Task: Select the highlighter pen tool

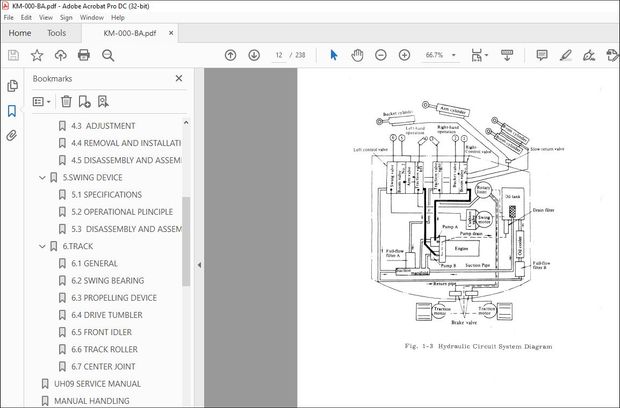Action: pos(565,55)
